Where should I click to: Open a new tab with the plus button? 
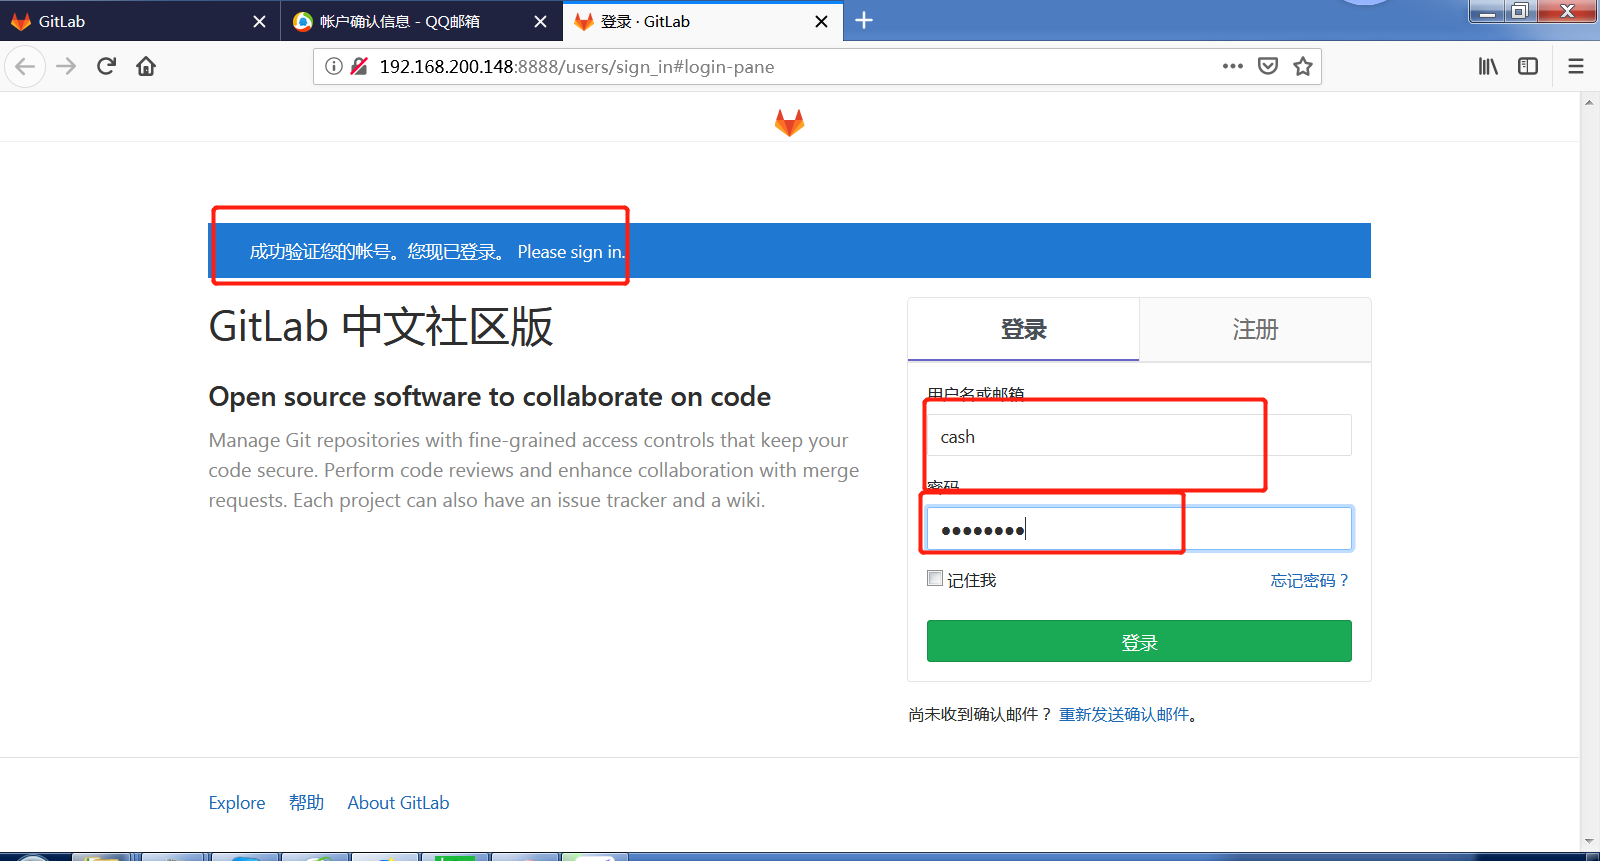point(864,20)
